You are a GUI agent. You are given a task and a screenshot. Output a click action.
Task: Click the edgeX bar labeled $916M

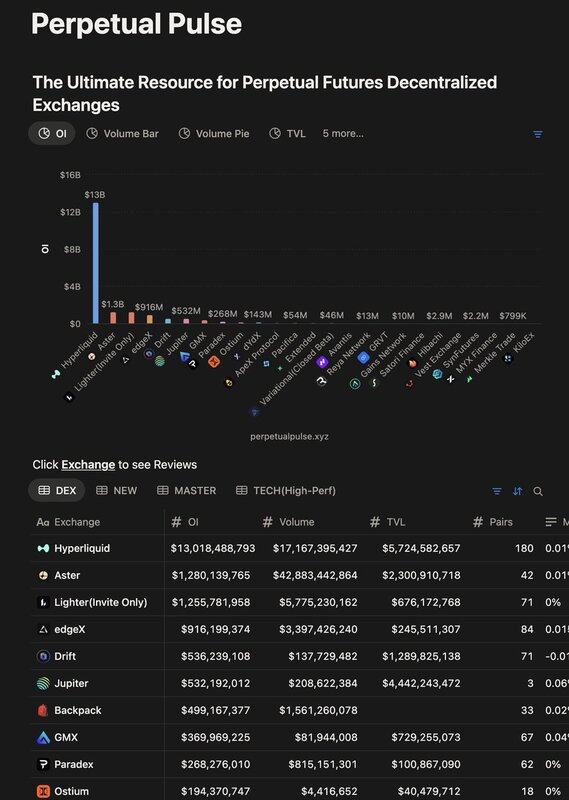point(150,319)
